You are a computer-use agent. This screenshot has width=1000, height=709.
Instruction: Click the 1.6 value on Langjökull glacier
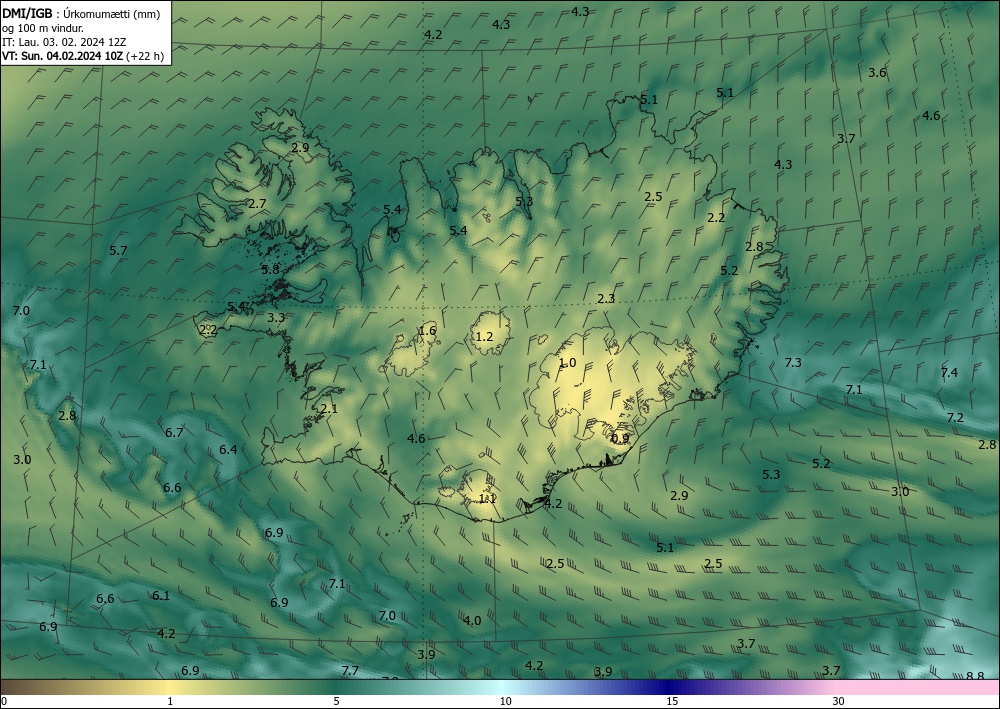click(427, 330)
